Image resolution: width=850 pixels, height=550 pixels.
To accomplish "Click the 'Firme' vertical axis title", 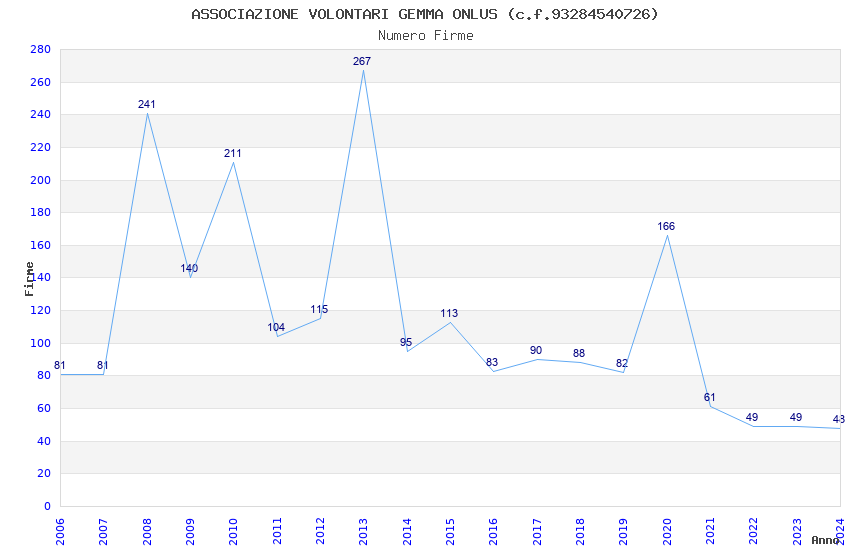I will pyautogui.click(x=29, y=279).
